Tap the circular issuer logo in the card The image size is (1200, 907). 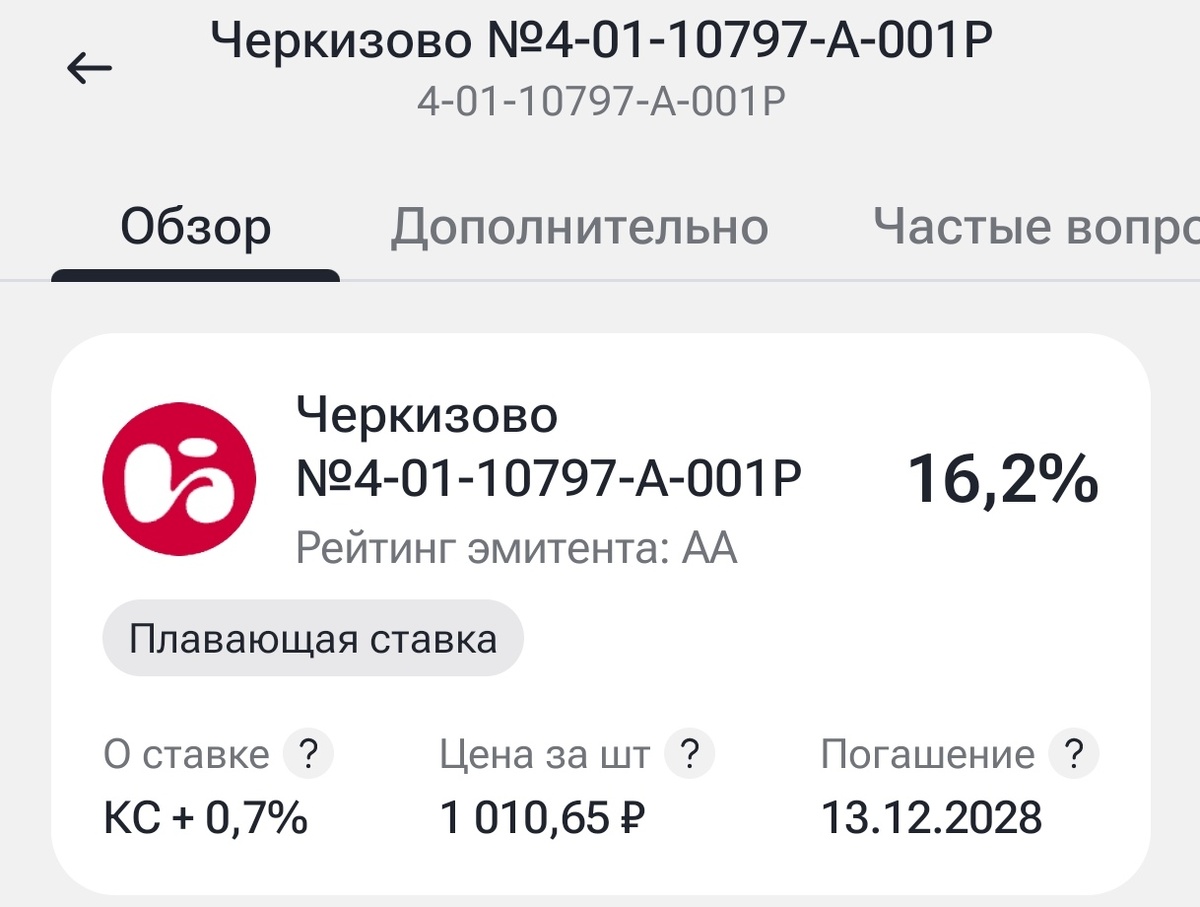pyautogui.click(x=179, y=477)
